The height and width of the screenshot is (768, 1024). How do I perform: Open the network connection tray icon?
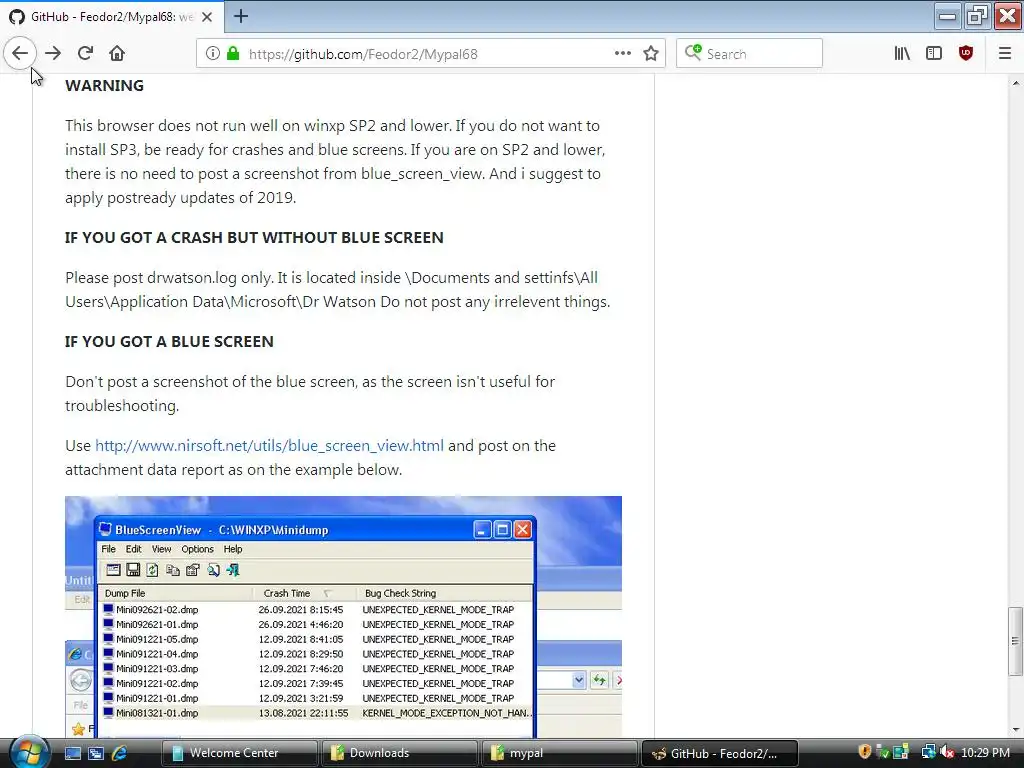(x=929, y=752)
